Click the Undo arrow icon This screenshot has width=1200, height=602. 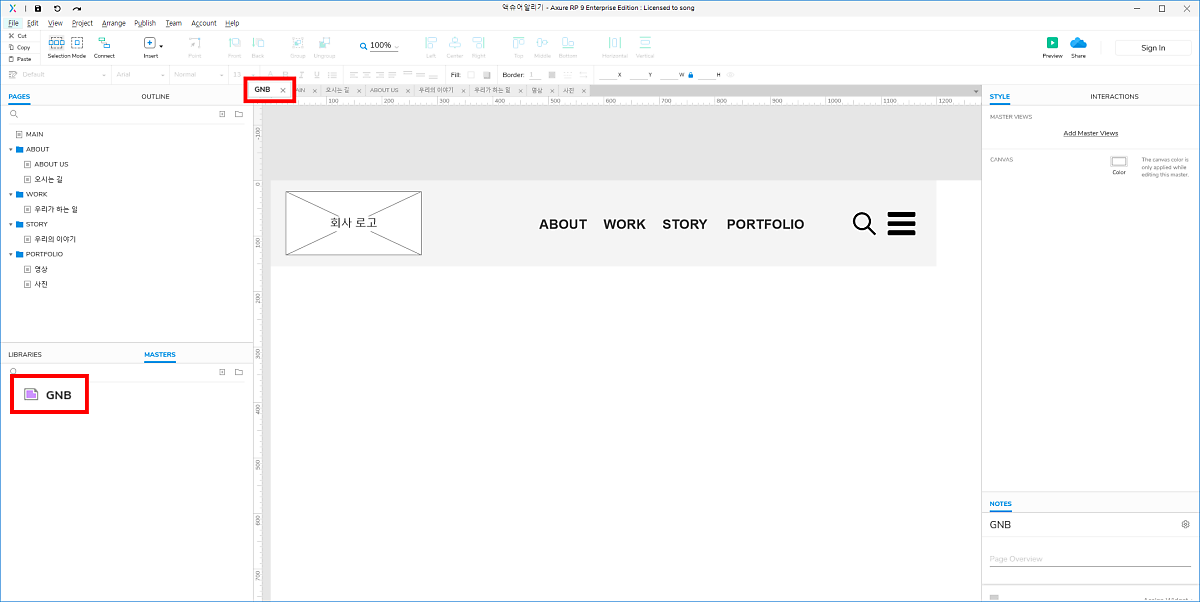(x=57, y=8)
